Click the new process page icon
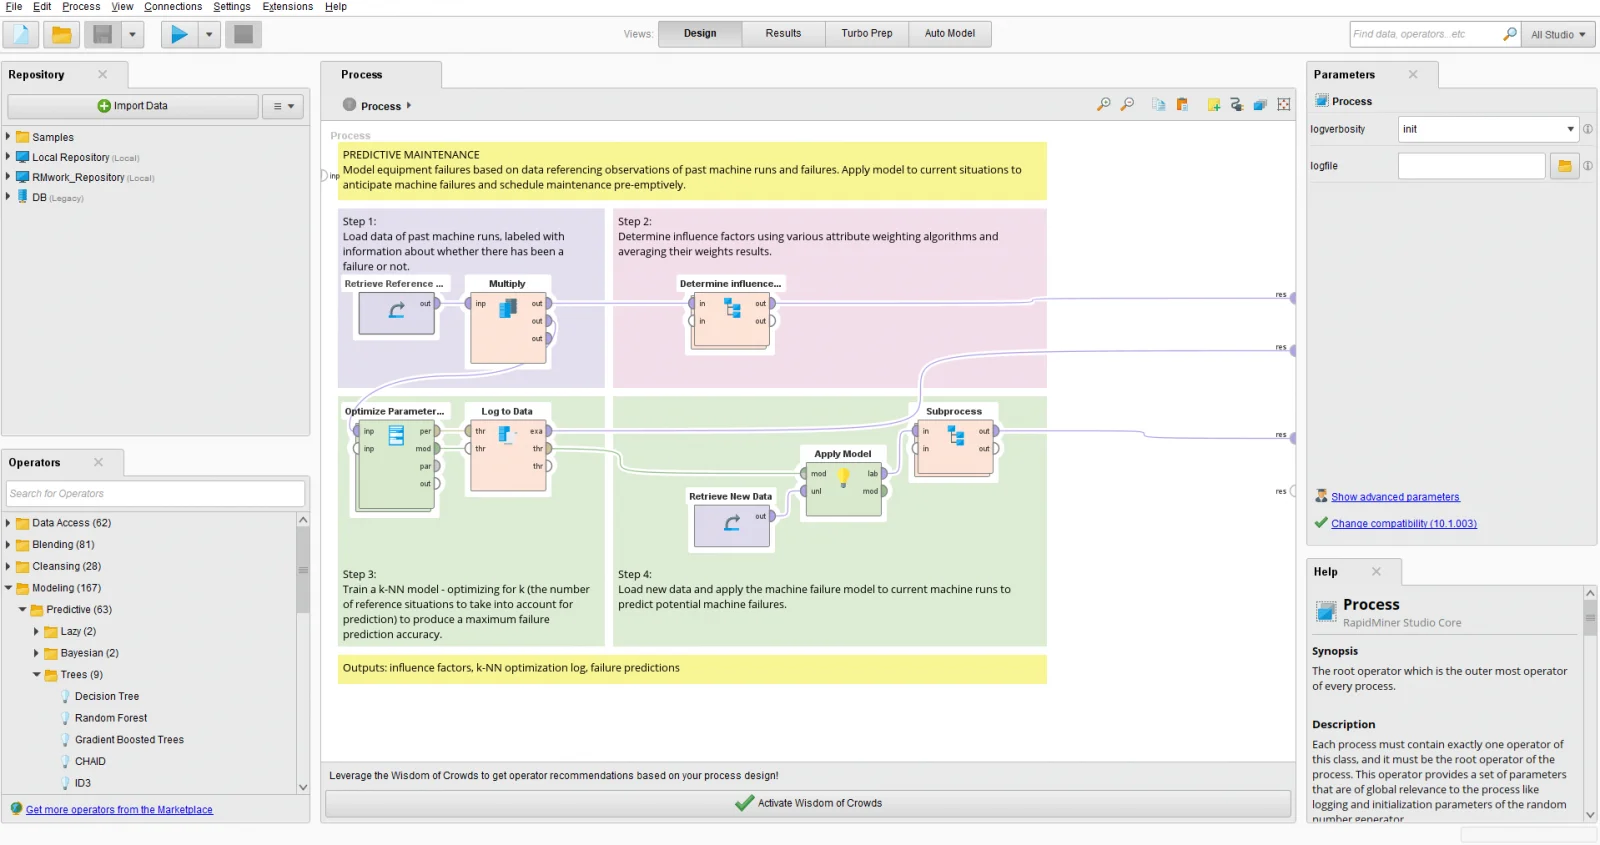This screenshot has height=845, width=1600. pos(21,35)
